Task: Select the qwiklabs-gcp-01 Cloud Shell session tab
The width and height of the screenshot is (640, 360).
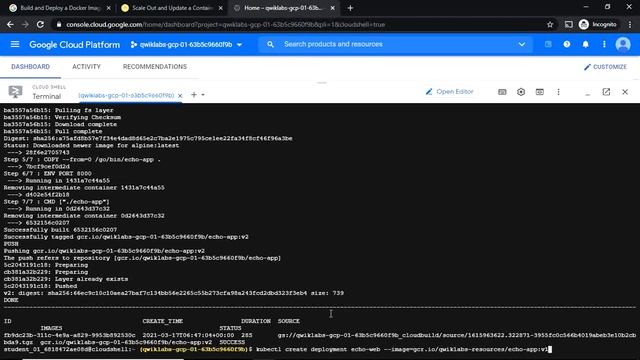Action: point(127,95)
